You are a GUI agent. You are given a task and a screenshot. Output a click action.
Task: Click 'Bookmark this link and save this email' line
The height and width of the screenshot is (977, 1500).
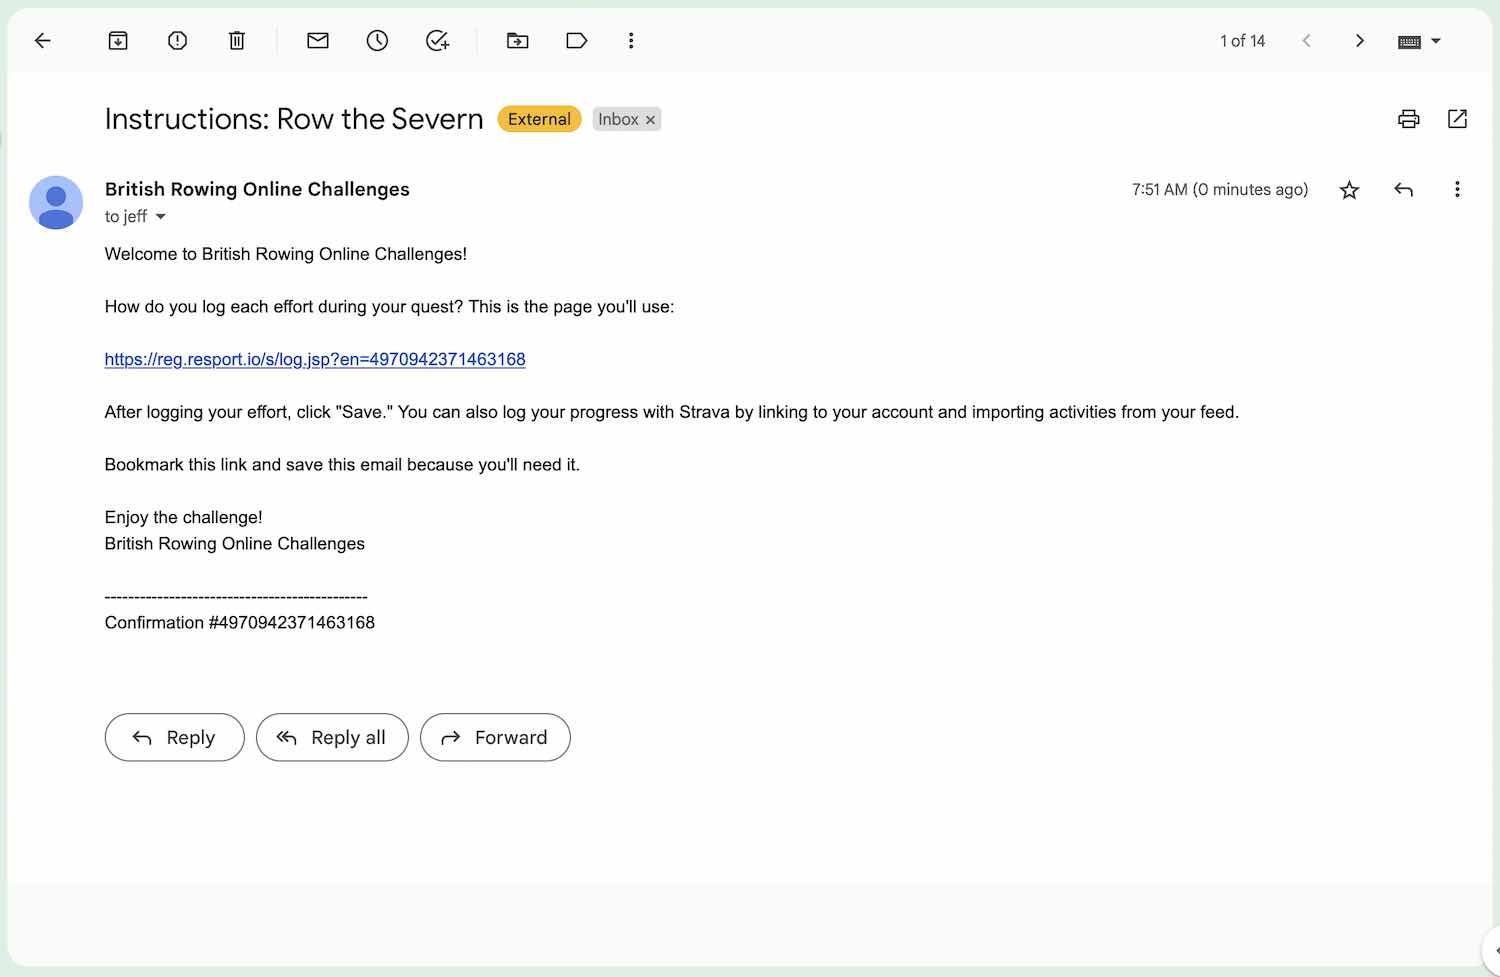(x=342, y=464)
